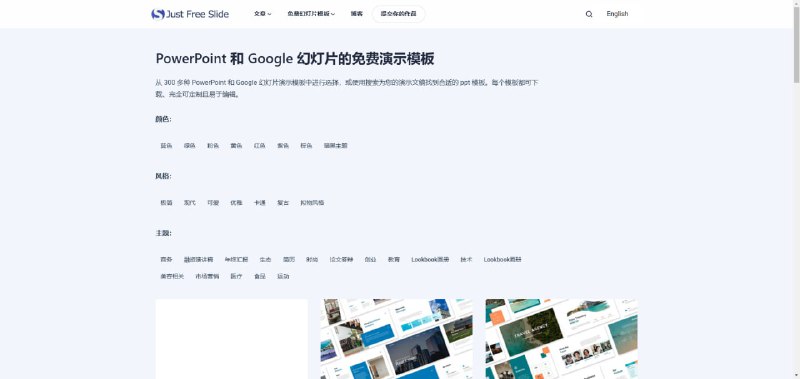Filter by 红色 color tag

[x=260, y=146]
